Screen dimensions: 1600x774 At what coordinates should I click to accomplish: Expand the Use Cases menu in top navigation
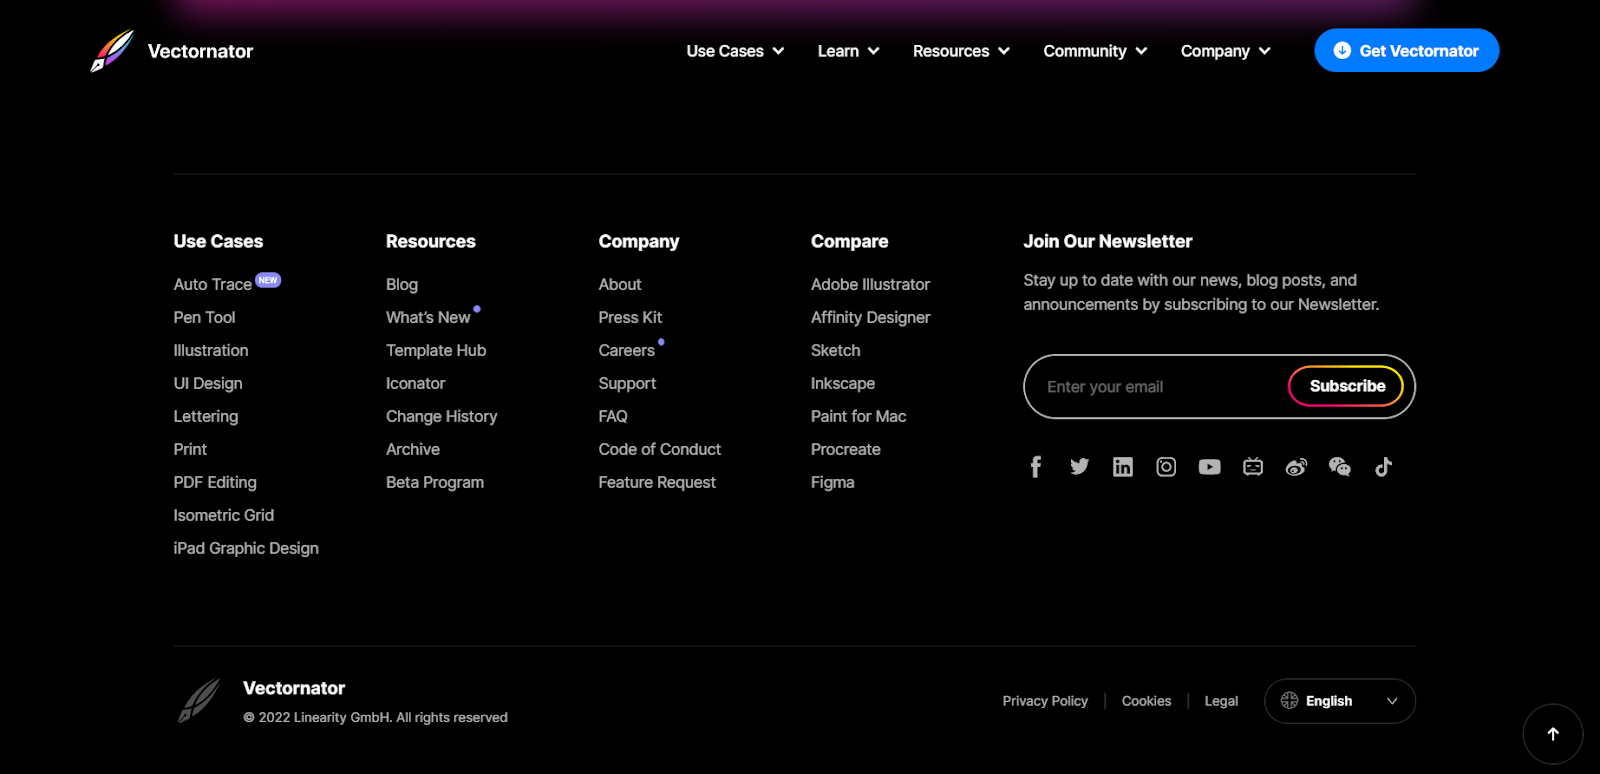[x=735, y=51]
